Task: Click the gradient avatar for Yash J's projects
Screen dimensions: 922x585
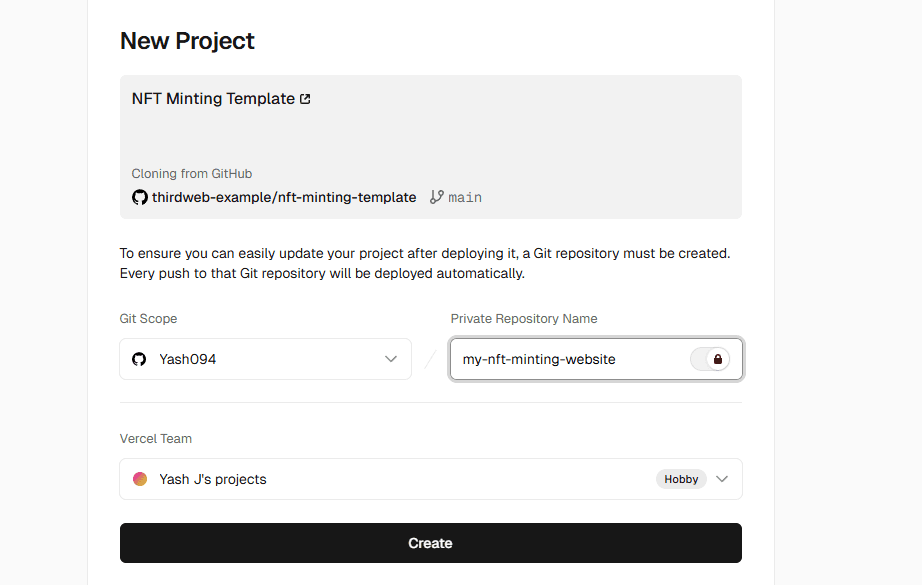Action: [x=140, y=479]
